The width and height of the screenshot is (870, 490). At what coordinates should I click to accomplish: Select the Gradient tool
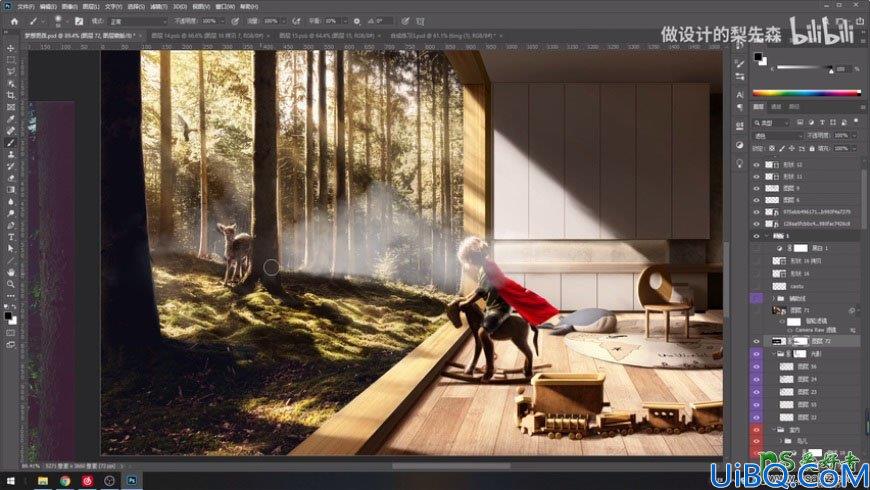[x=11, y=190]
